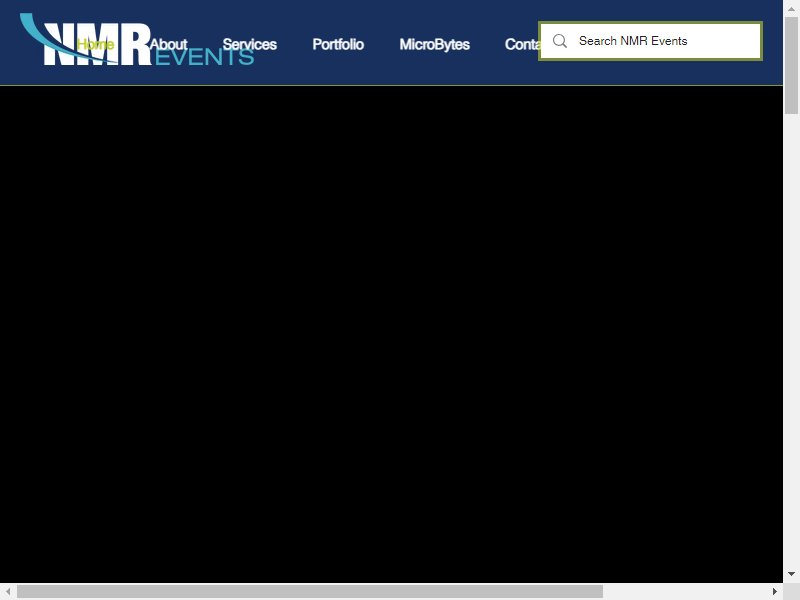Navigate to Portfolio
The height and width of the screenshot is (600, 800).
338,44
